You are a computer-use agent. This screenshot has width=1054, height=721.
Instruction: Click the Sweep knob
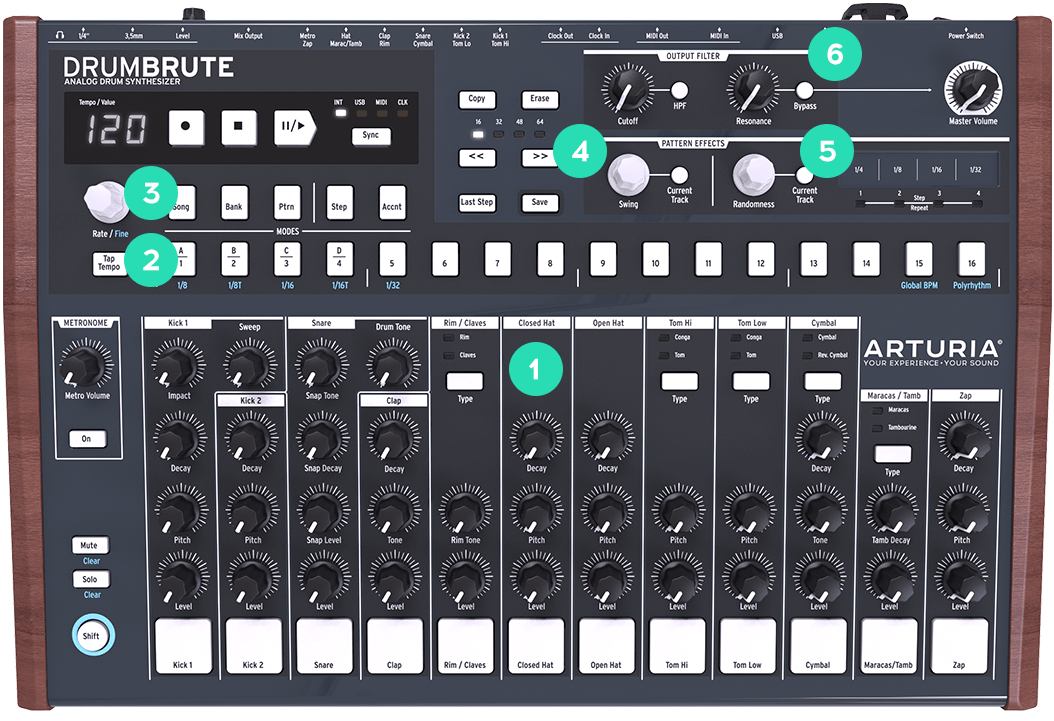point(249,364)
